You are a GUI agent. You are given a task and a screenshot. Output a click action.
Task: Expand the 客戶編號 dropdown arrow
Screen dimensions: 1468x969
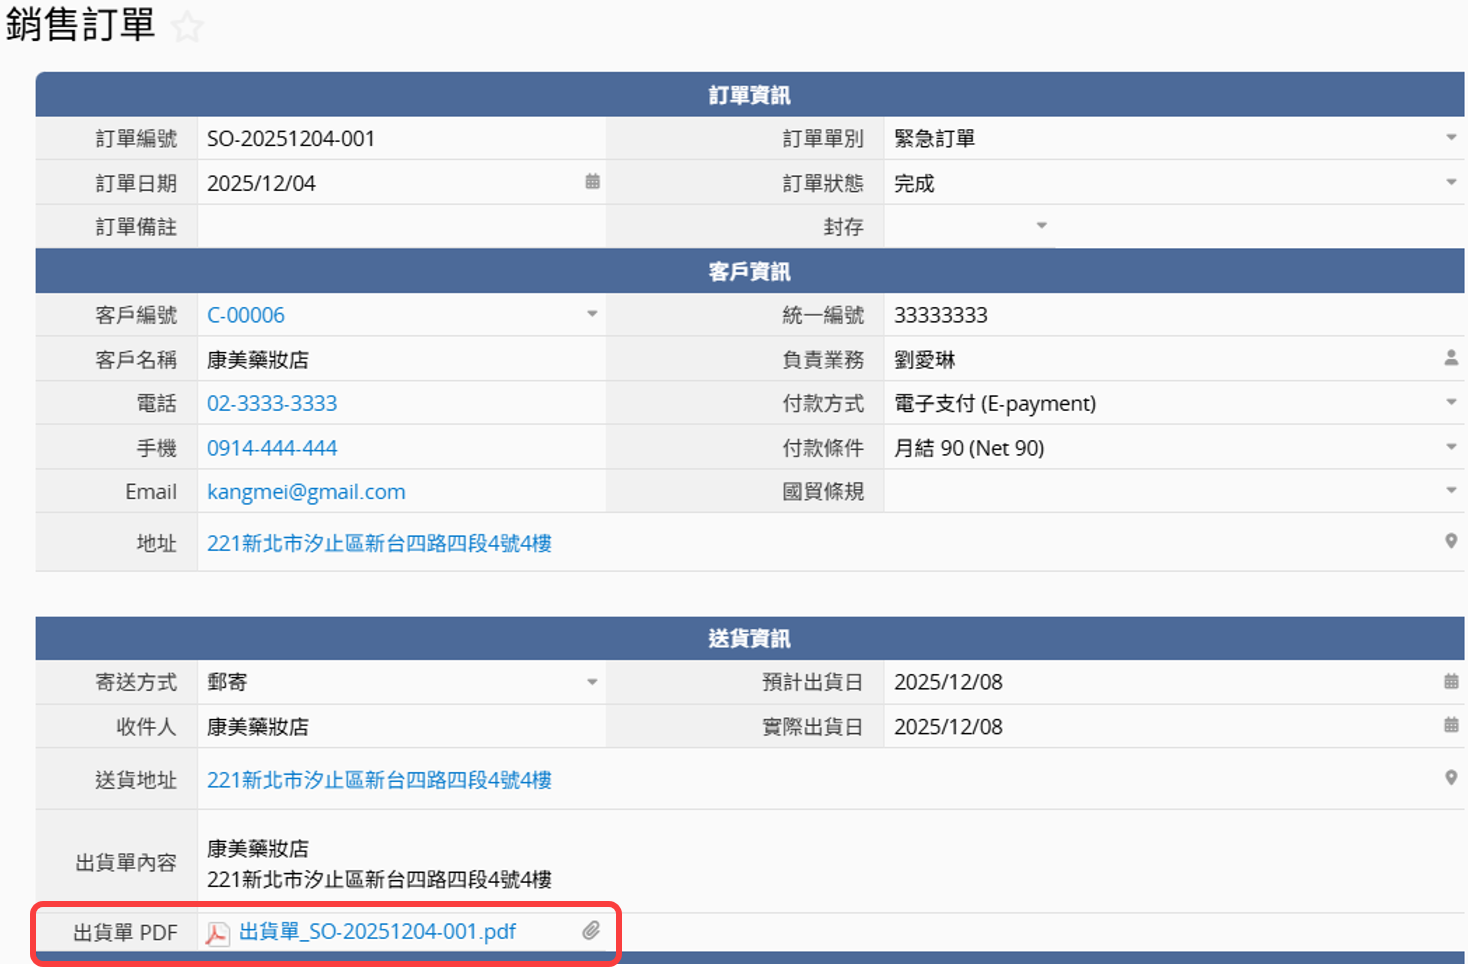[592, 314]
